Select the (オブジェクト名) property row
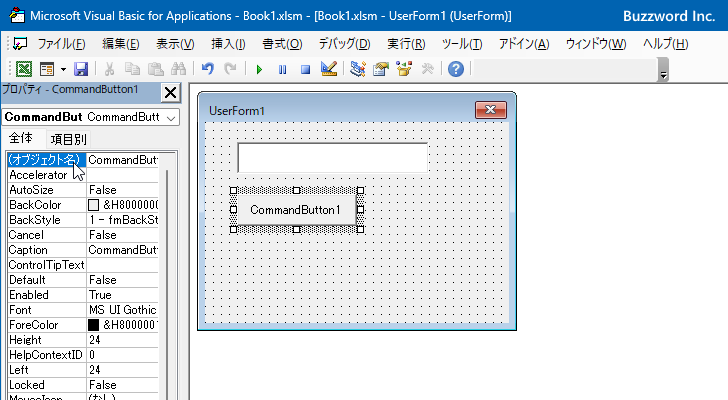The width and height of the screenshot is (728, 400). coord(83,160)
